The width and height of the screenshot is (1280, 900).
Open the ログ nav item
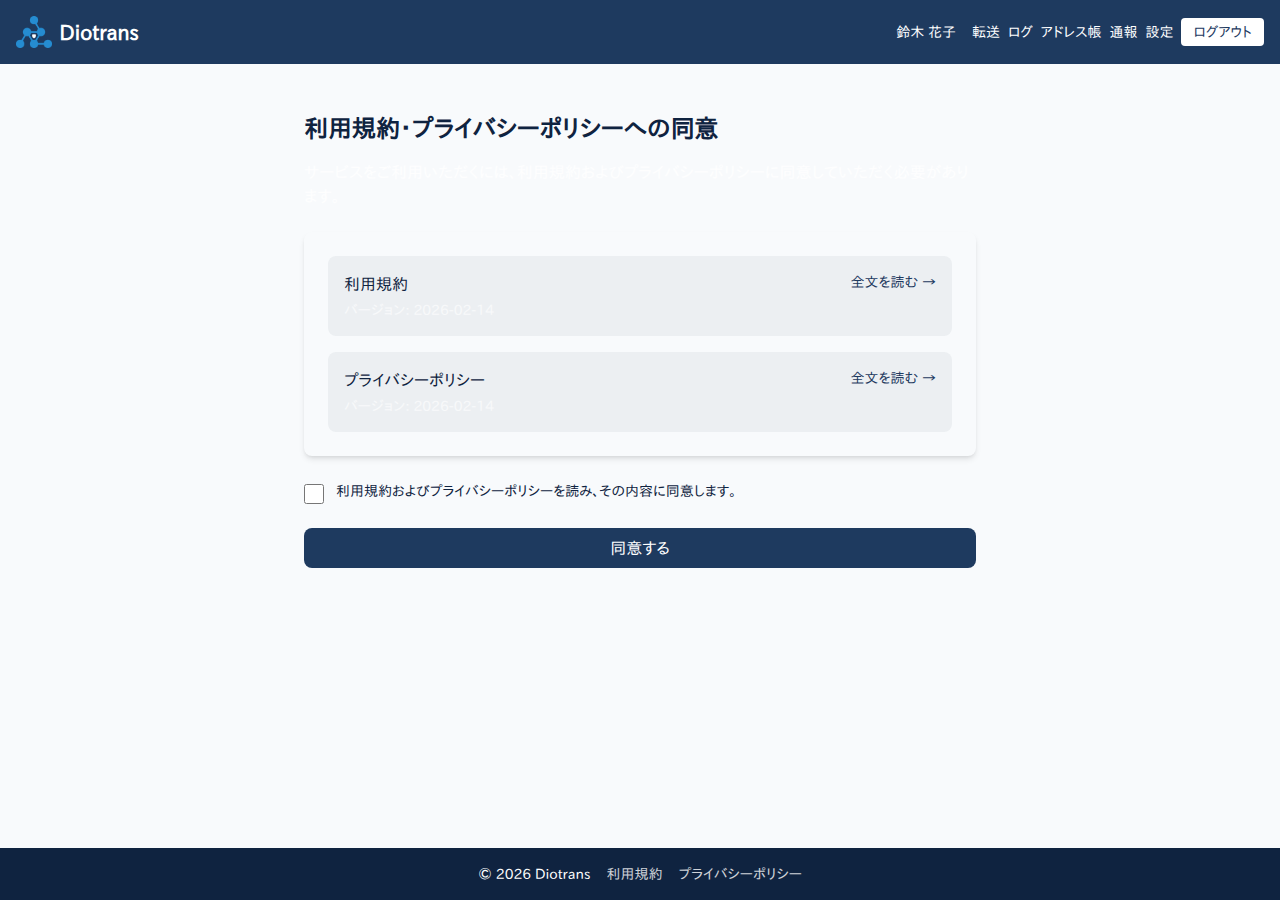pyautogui.click(x=1020, y=32)
